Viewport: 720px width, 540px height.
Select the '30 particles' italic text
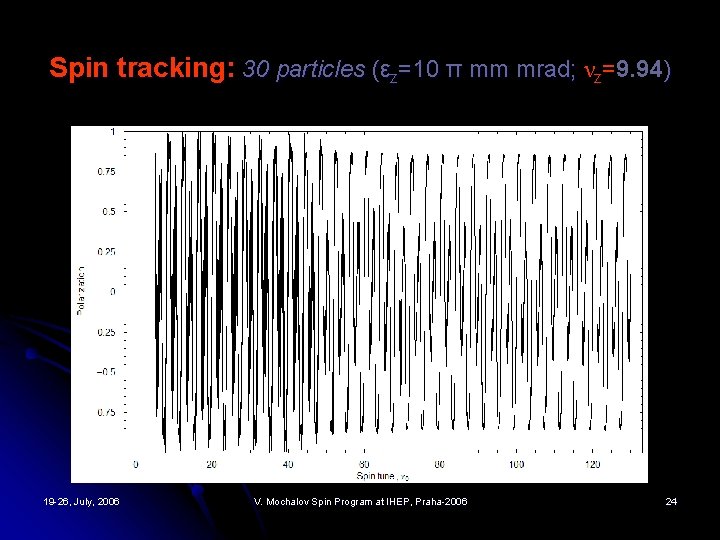(304, 69)
